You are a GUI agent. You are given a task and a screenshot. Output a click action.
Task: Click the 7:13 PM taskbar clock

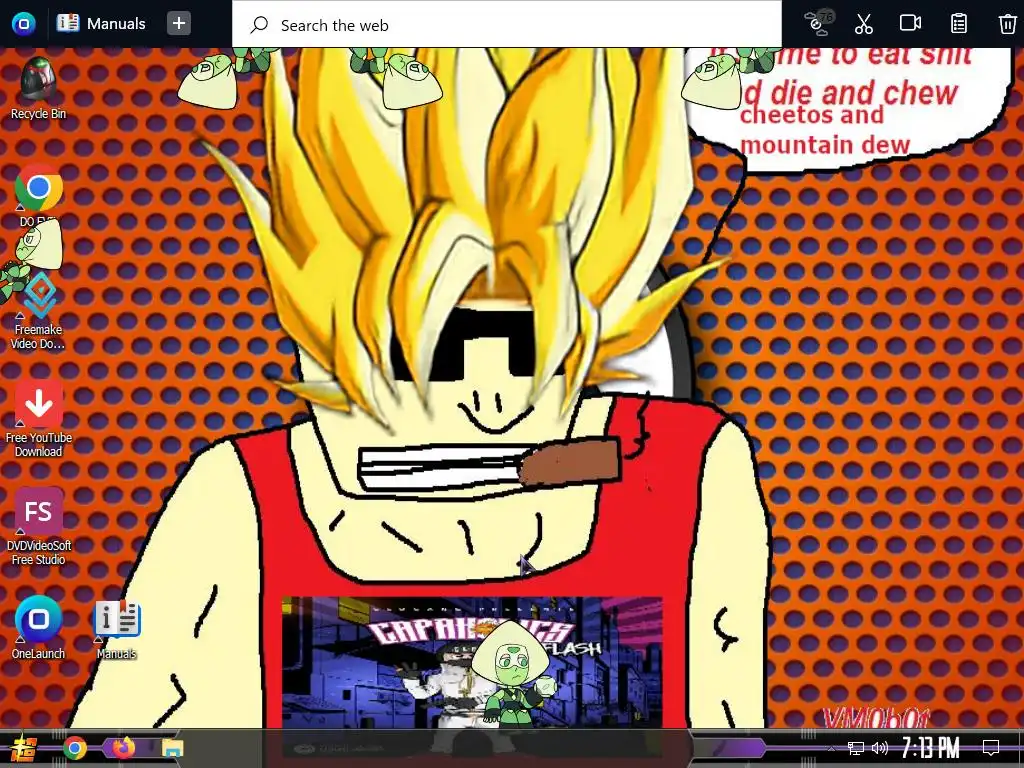click(931, 748)
